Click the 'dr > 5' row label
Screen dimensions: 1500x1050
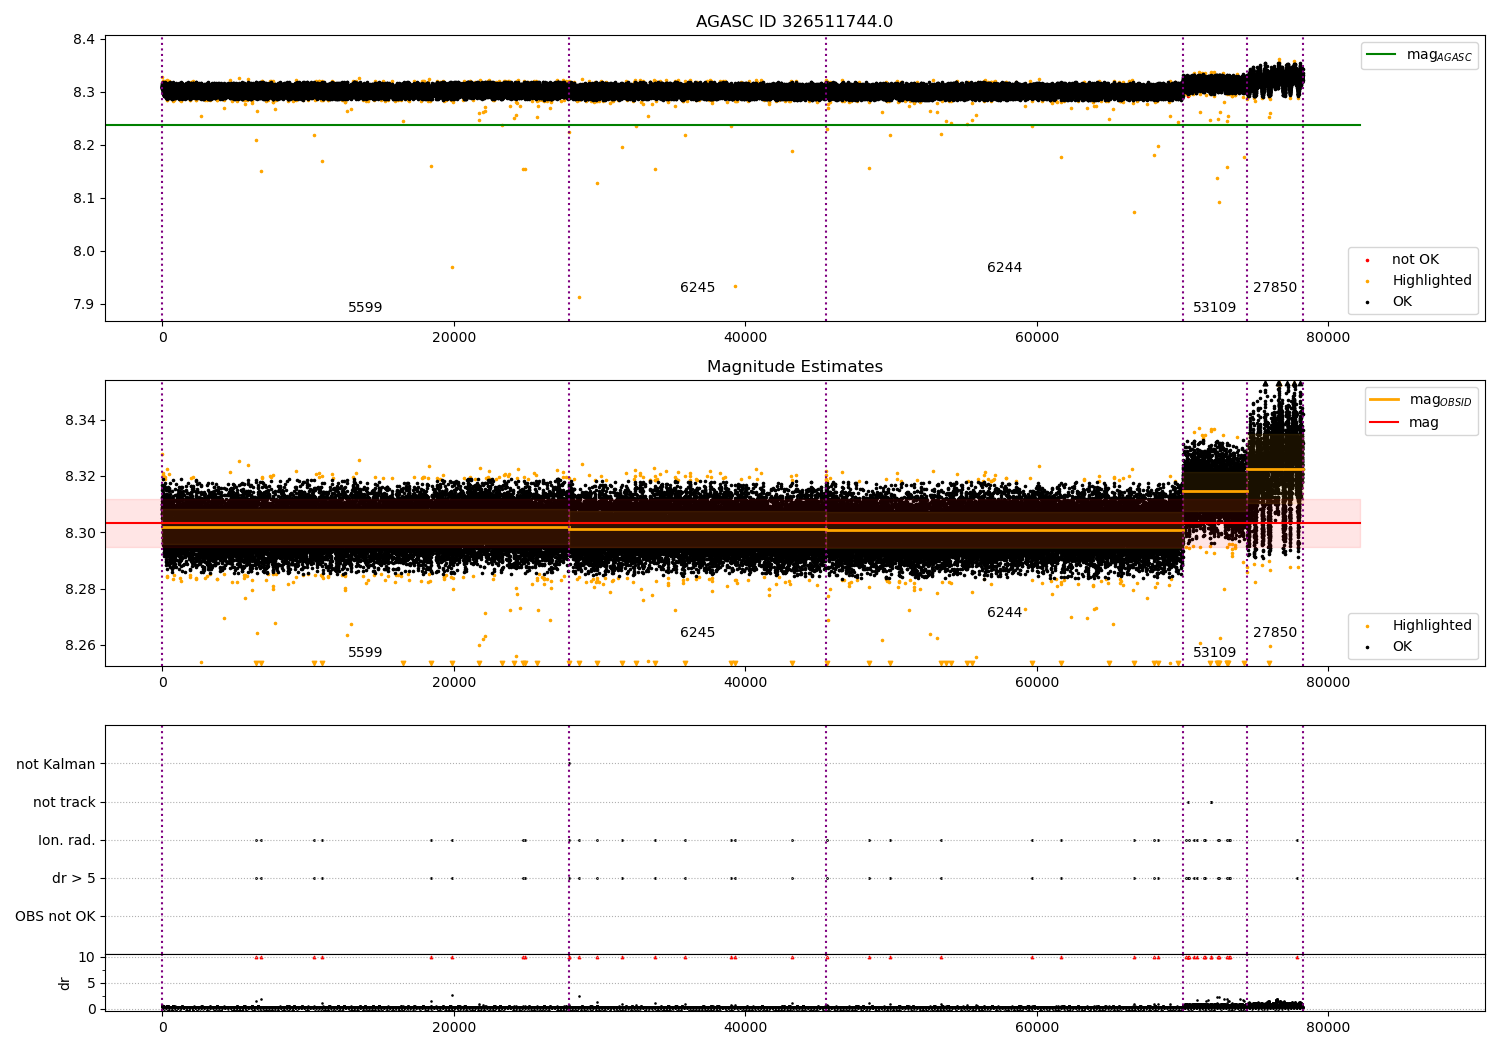74,879
